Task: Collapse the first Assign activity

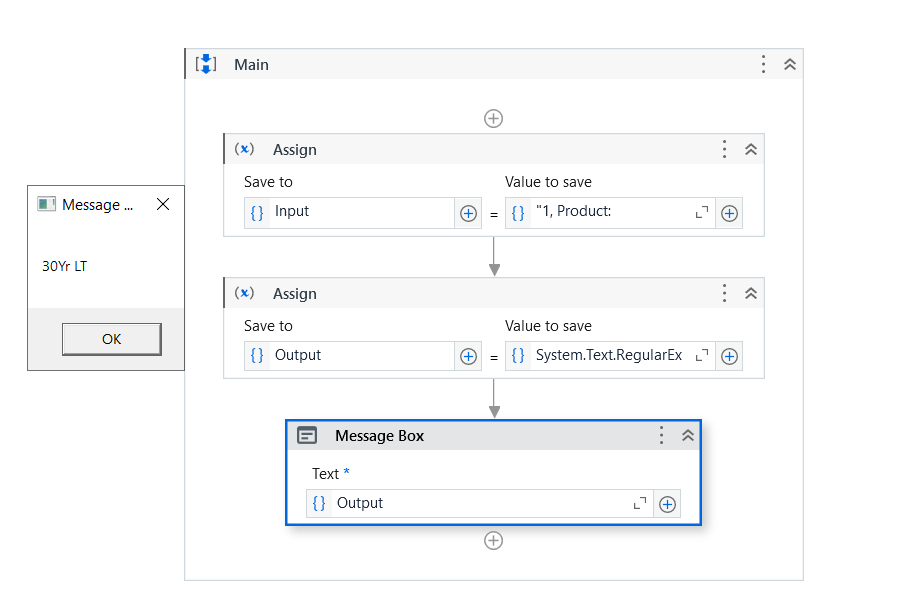Action: coord(750,148)
